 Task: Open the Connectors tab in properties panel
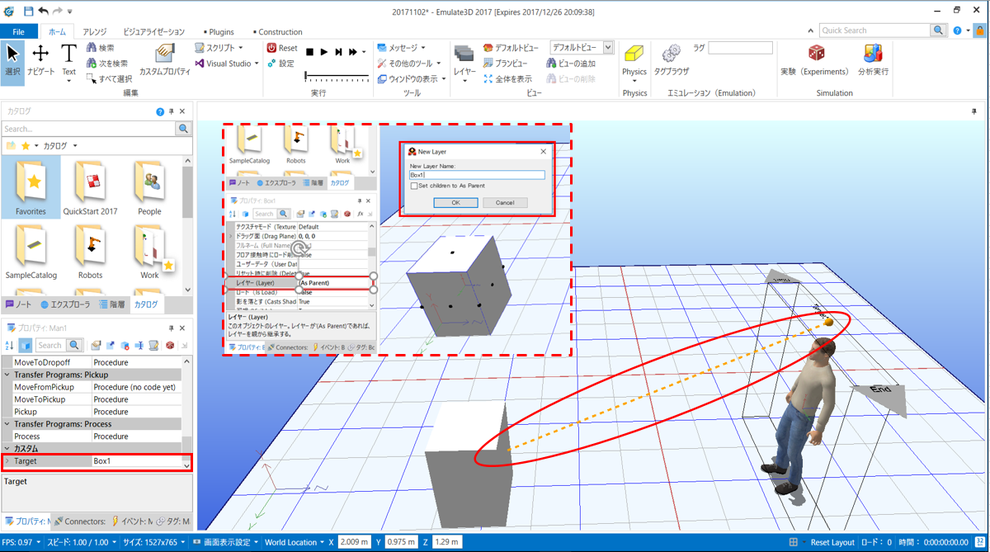click(x=80, y=521)
